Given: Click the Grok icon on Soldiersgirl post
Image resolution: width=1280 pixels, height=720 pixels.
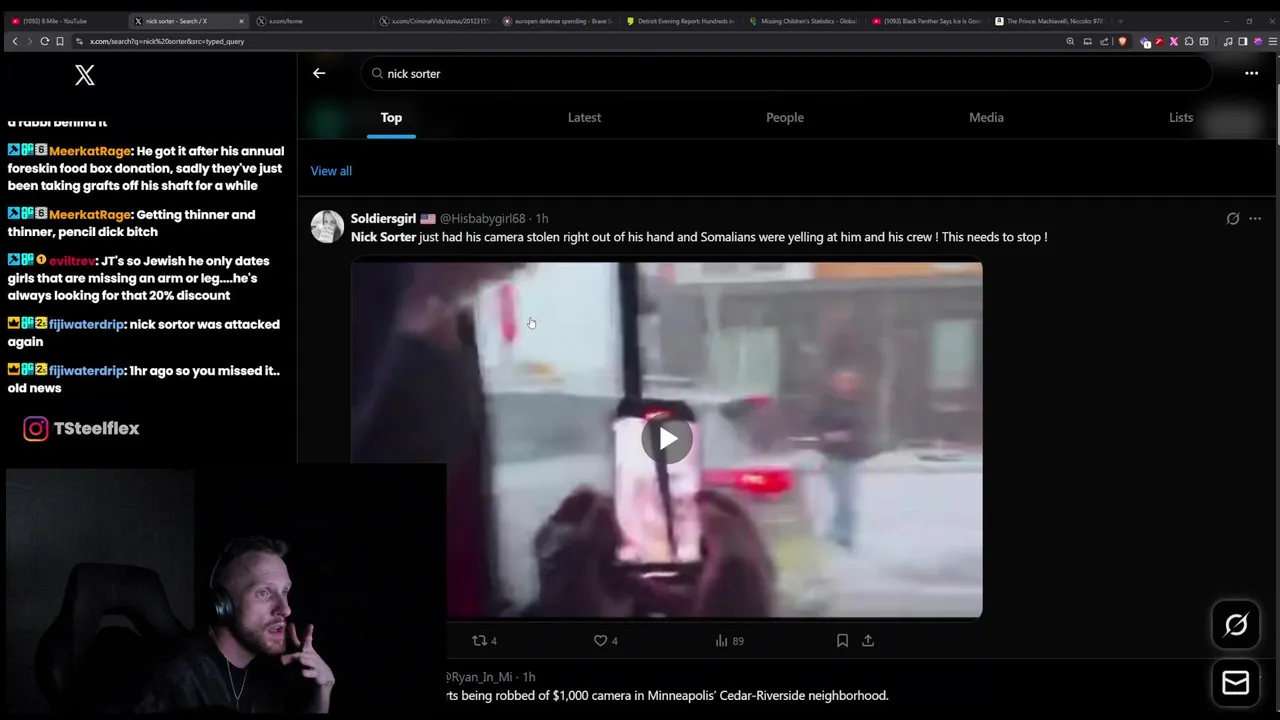Looking at the screenshot, I should pyautogui.click(x=1233, y=218).
